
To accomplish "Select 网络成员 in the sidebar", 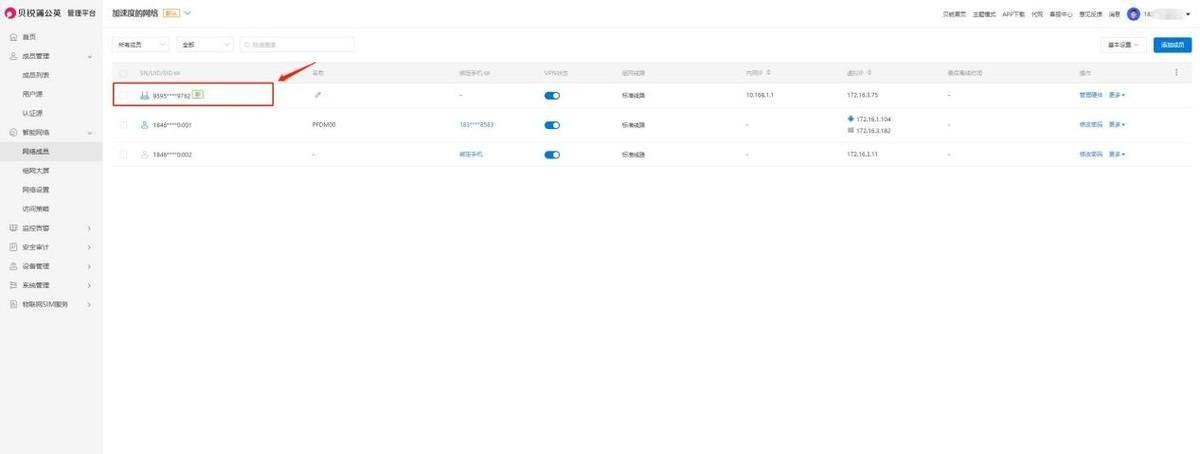I will click(36, 151).
